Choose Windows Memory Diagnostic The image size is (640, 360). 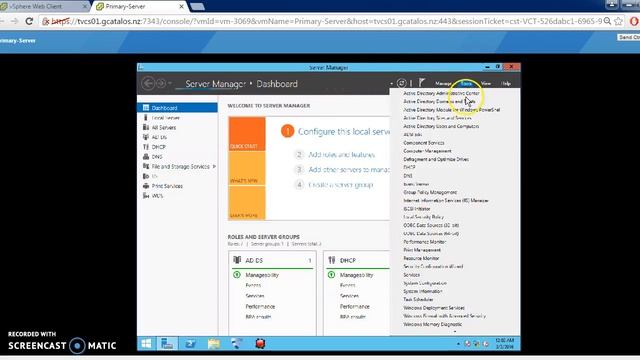pos(433,324)
